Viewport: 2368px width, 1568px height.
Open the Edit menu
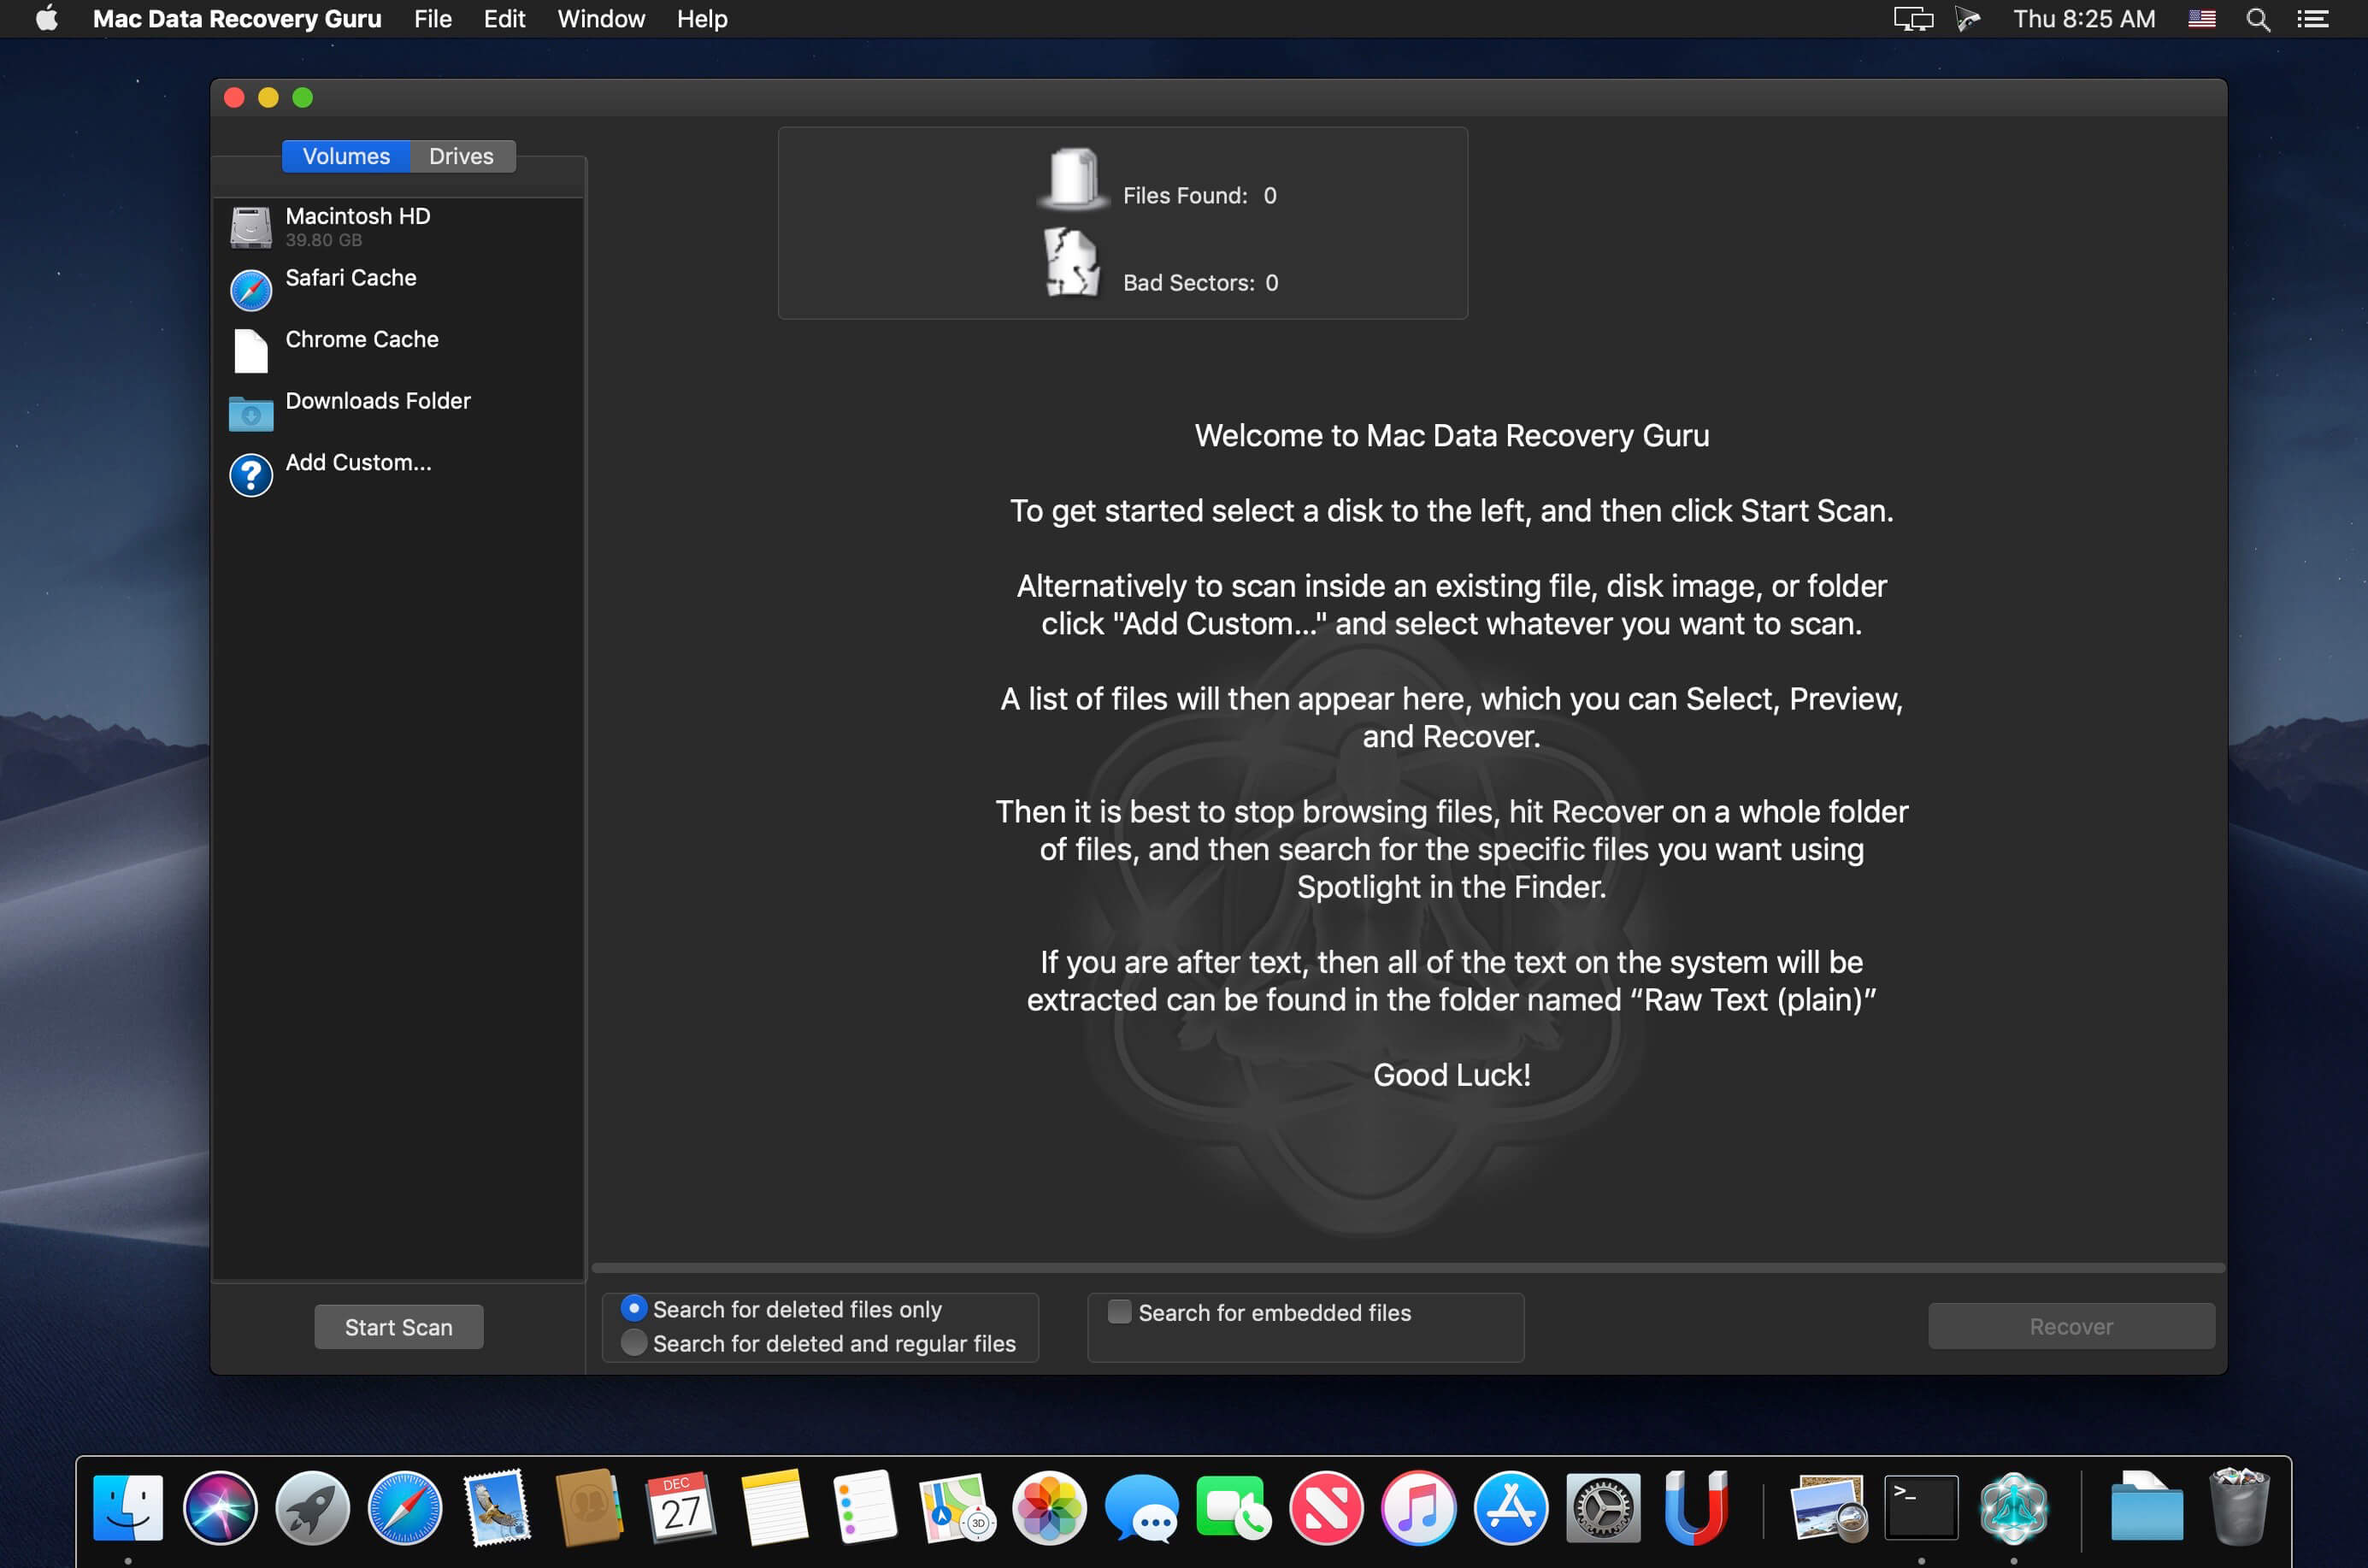504,19
